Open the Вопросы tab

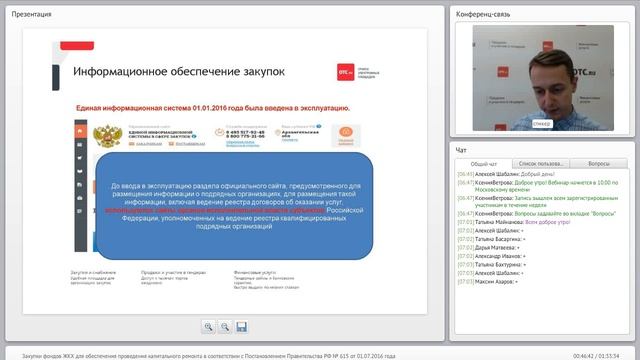[599, 163]
